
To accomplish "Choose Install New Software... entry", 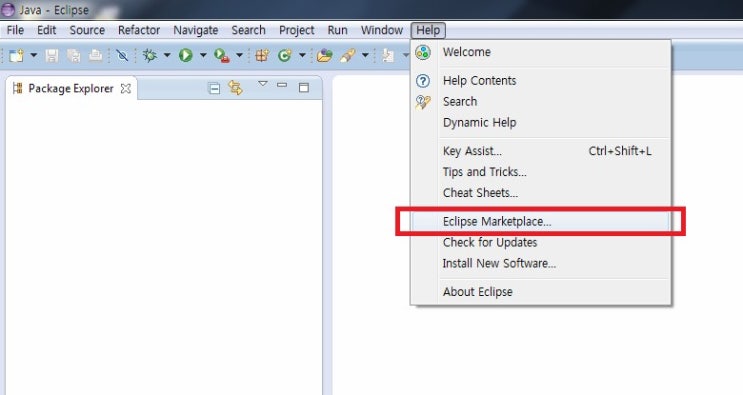I will pos(541,263).
